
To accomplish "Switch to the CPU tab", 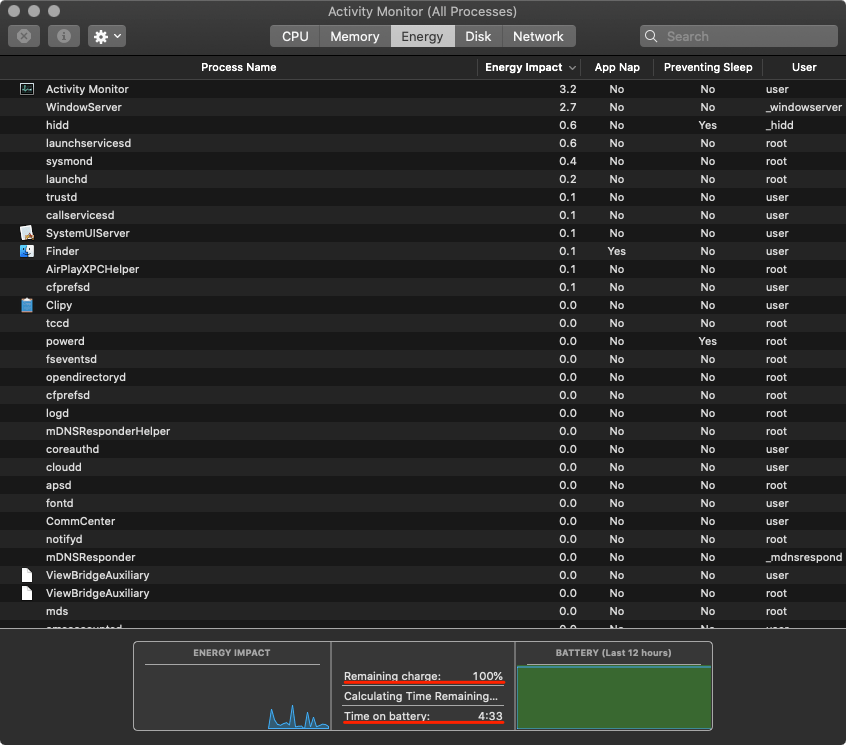I will click(295, 36).
